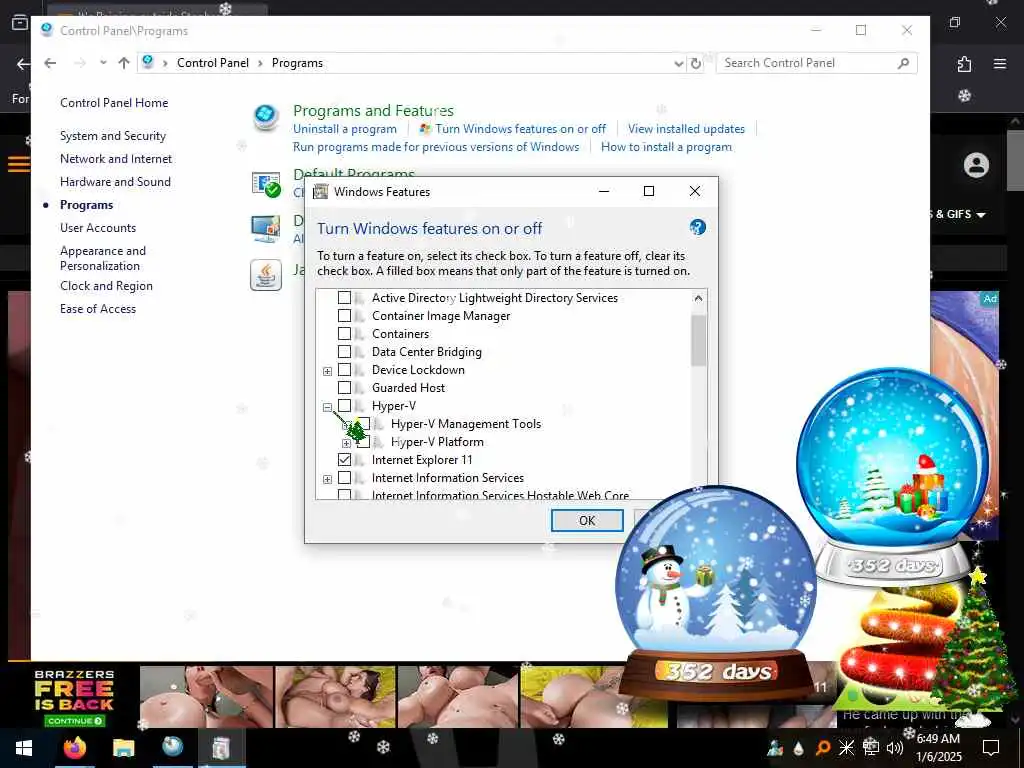Open File Explorer from the taskbar
This screenshot has width=1024, height=768.
coord(123,748)
